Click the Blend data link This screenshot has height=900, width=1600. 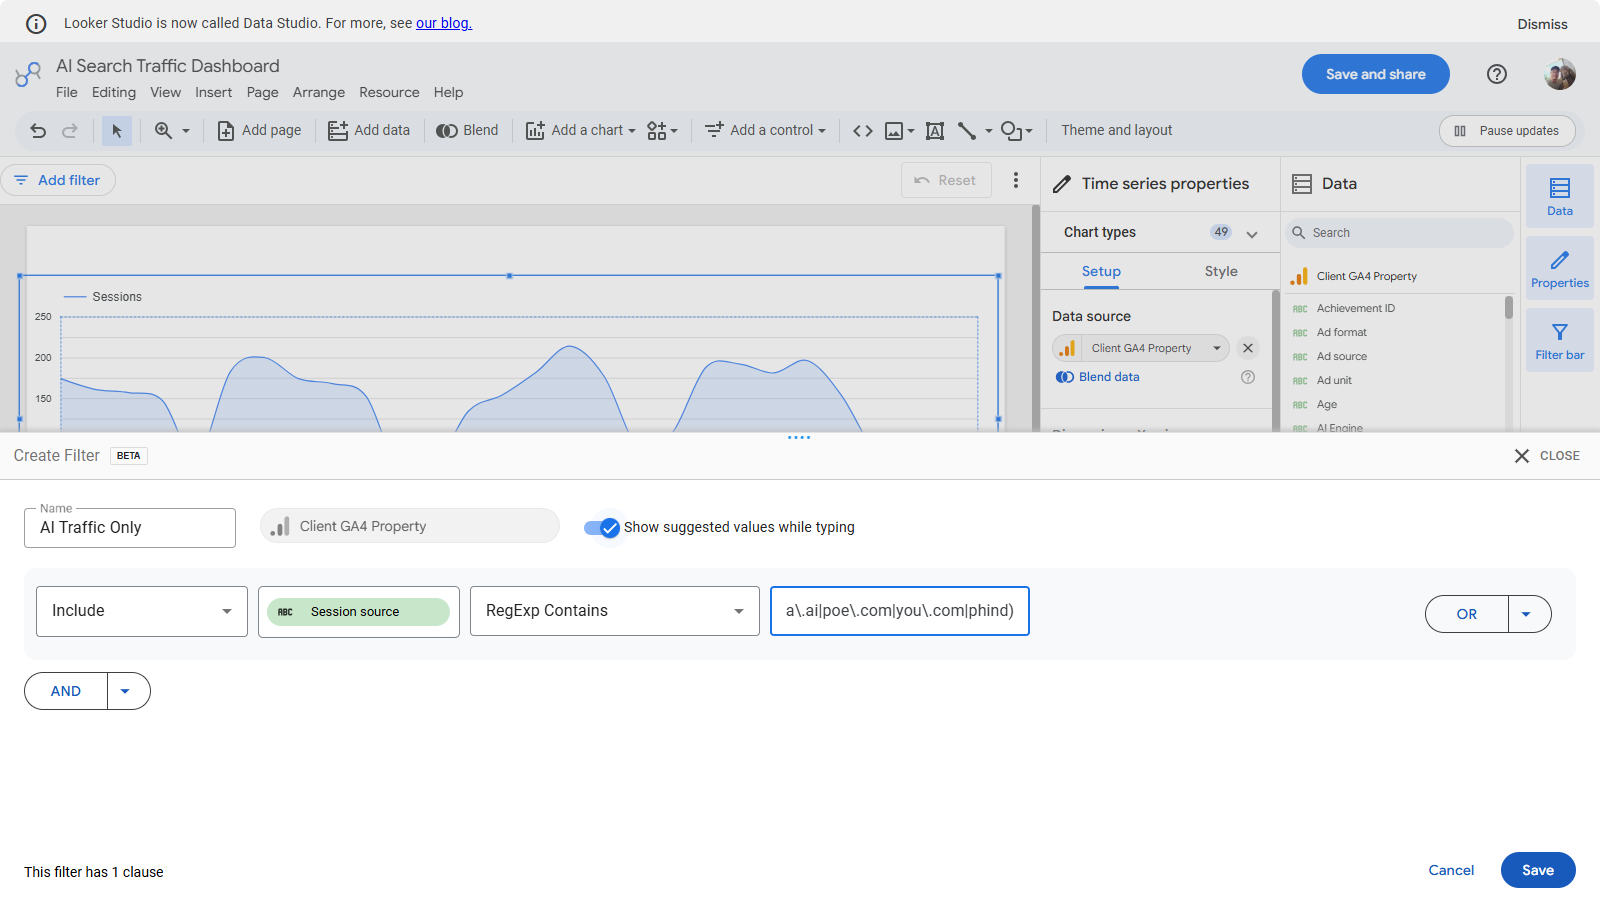[x=1098, y=377]
